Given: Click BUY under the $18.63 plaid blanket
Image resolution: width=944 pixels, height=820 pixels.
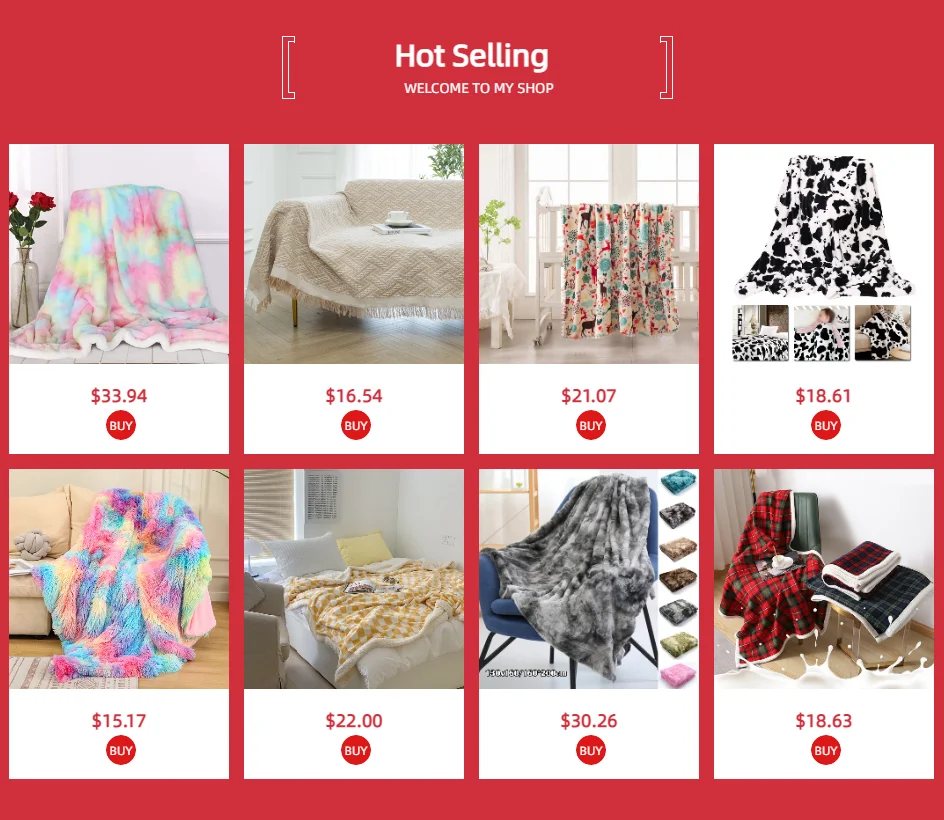Looking at the screenshot, I should 825,751.
